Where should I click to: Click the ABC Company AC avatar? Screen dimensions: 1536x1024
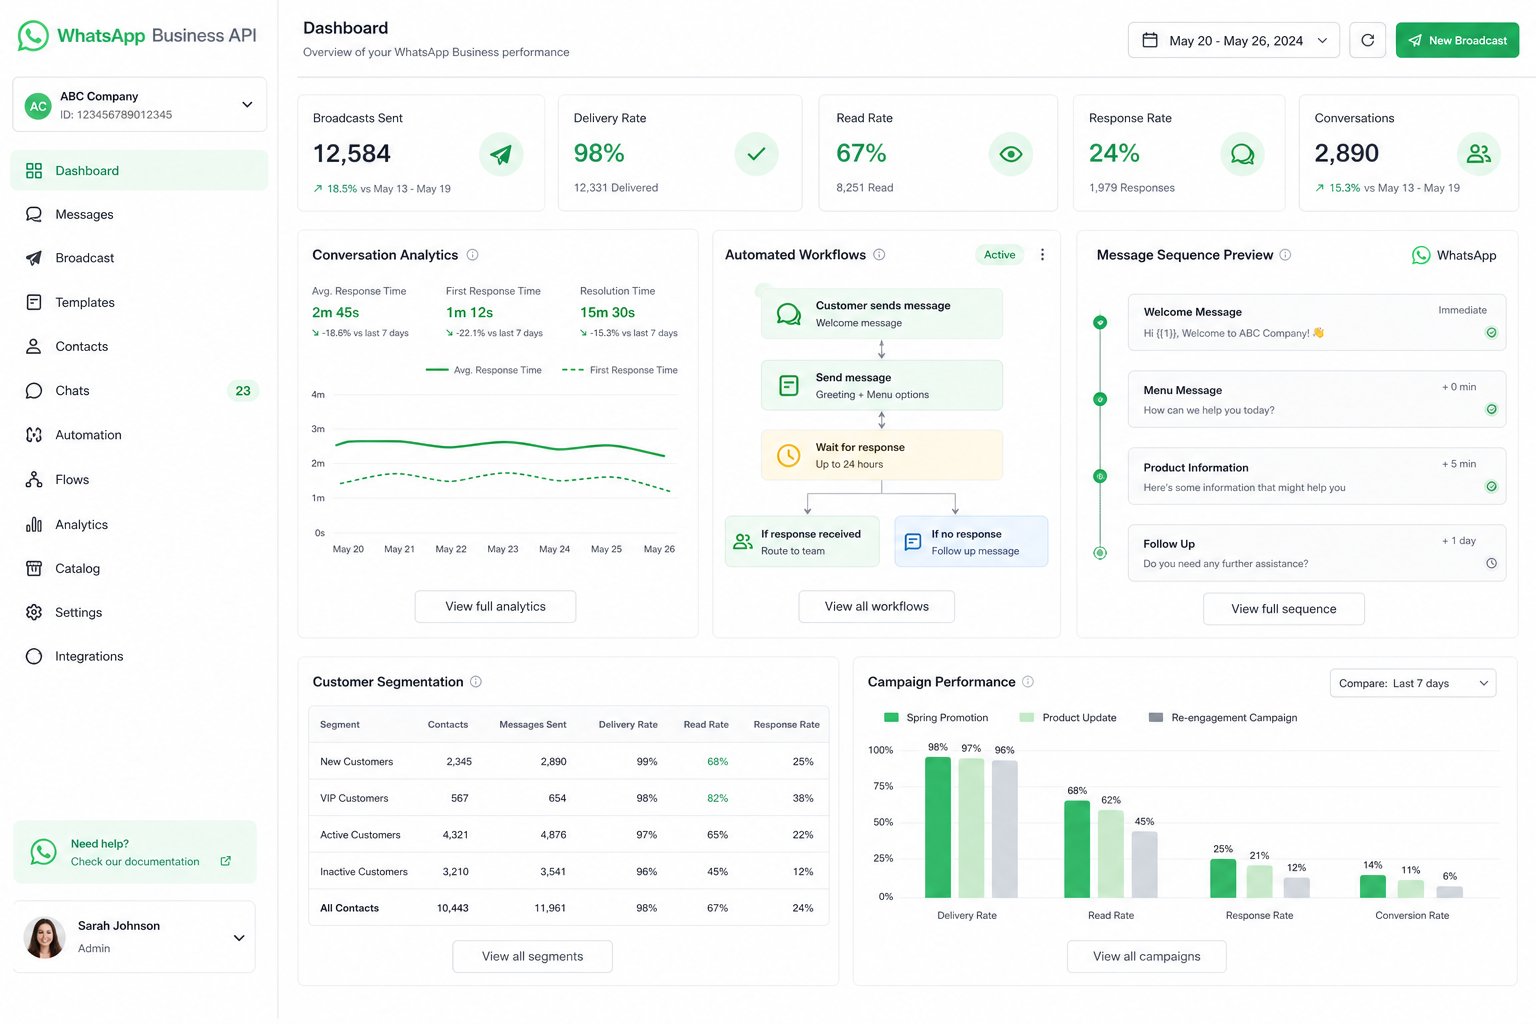pyautogui.click(x=38, y=106)
